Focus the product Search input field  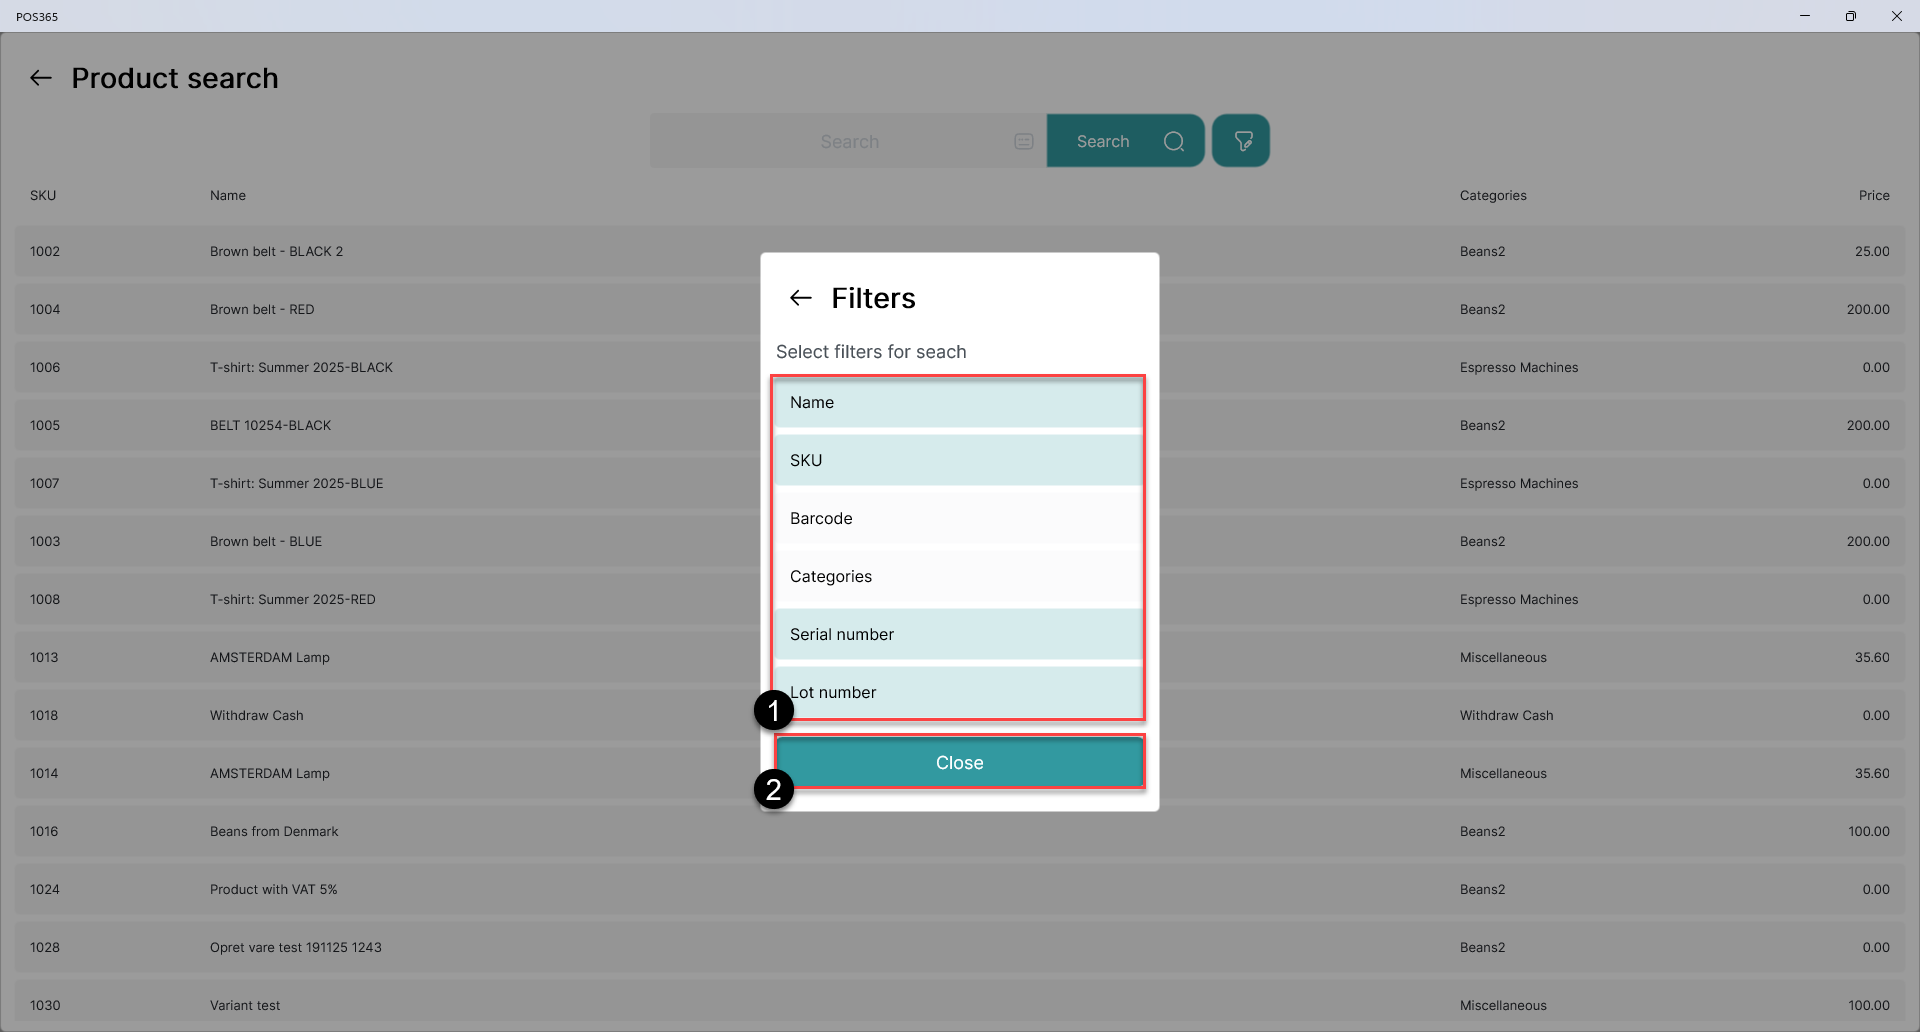848,141
